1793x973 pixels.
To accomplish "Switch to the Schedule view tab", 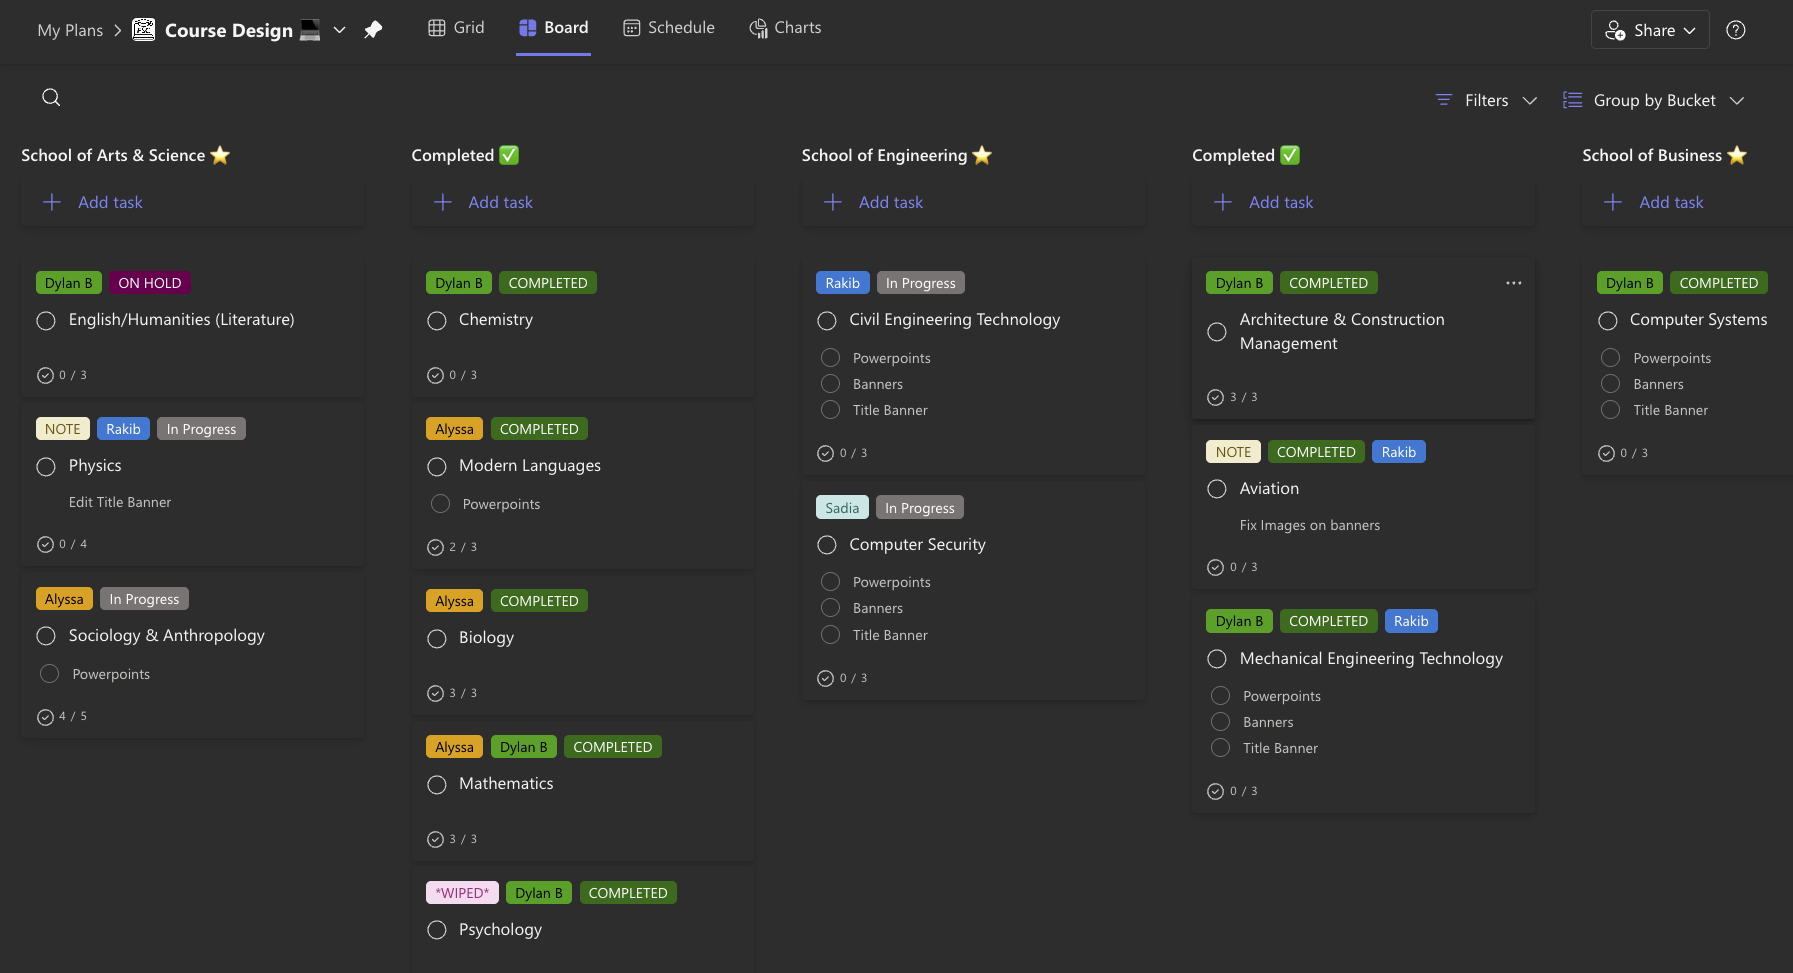I will coord(669,28).
